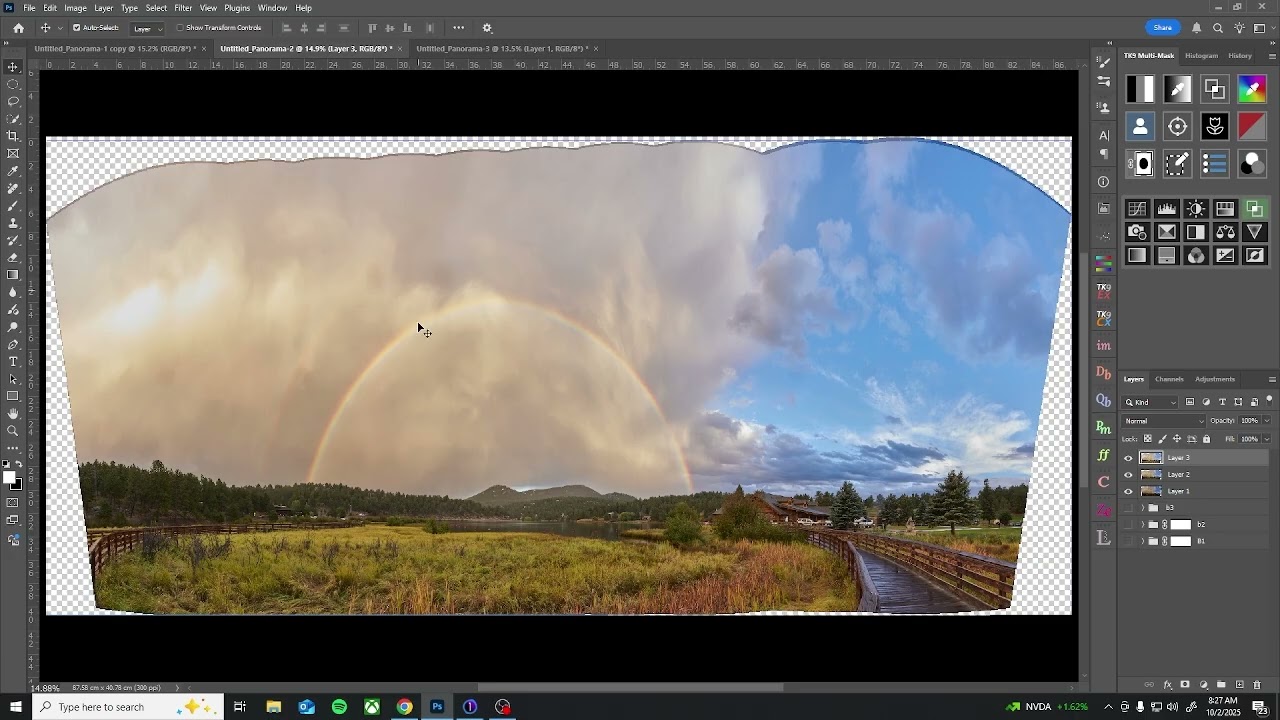Click the TK9 color wheel icon
Viewport: 1280px width, 720px height.
click(x=1252, y=89)
